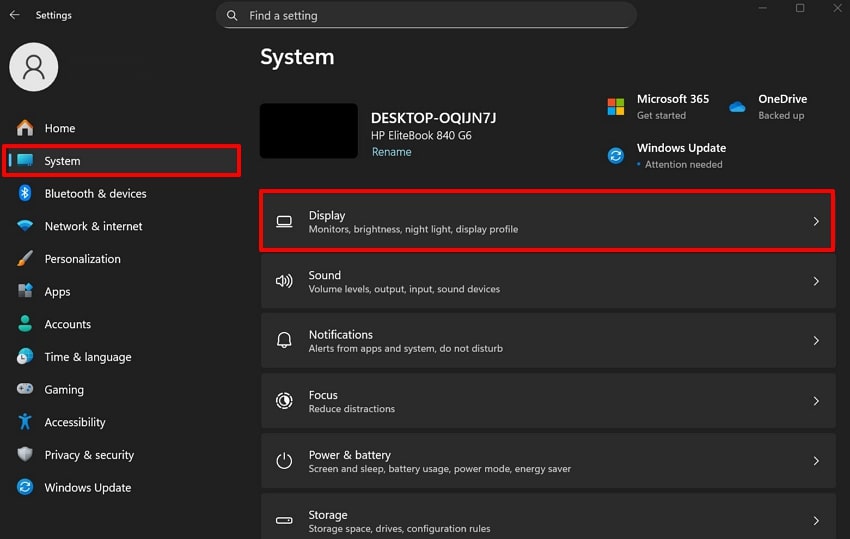Image resolution: width=850 pixels, height=539 pixels.
Task: Click the Focus circle icon
Action: pyautogui.click(x=284, y=401)
